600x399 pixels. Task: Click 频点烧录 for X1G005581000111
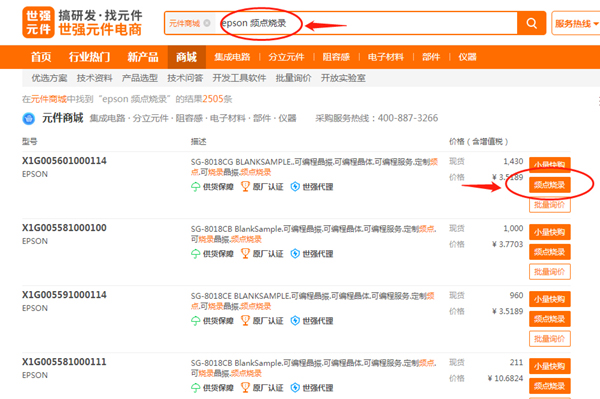point(549,386)
